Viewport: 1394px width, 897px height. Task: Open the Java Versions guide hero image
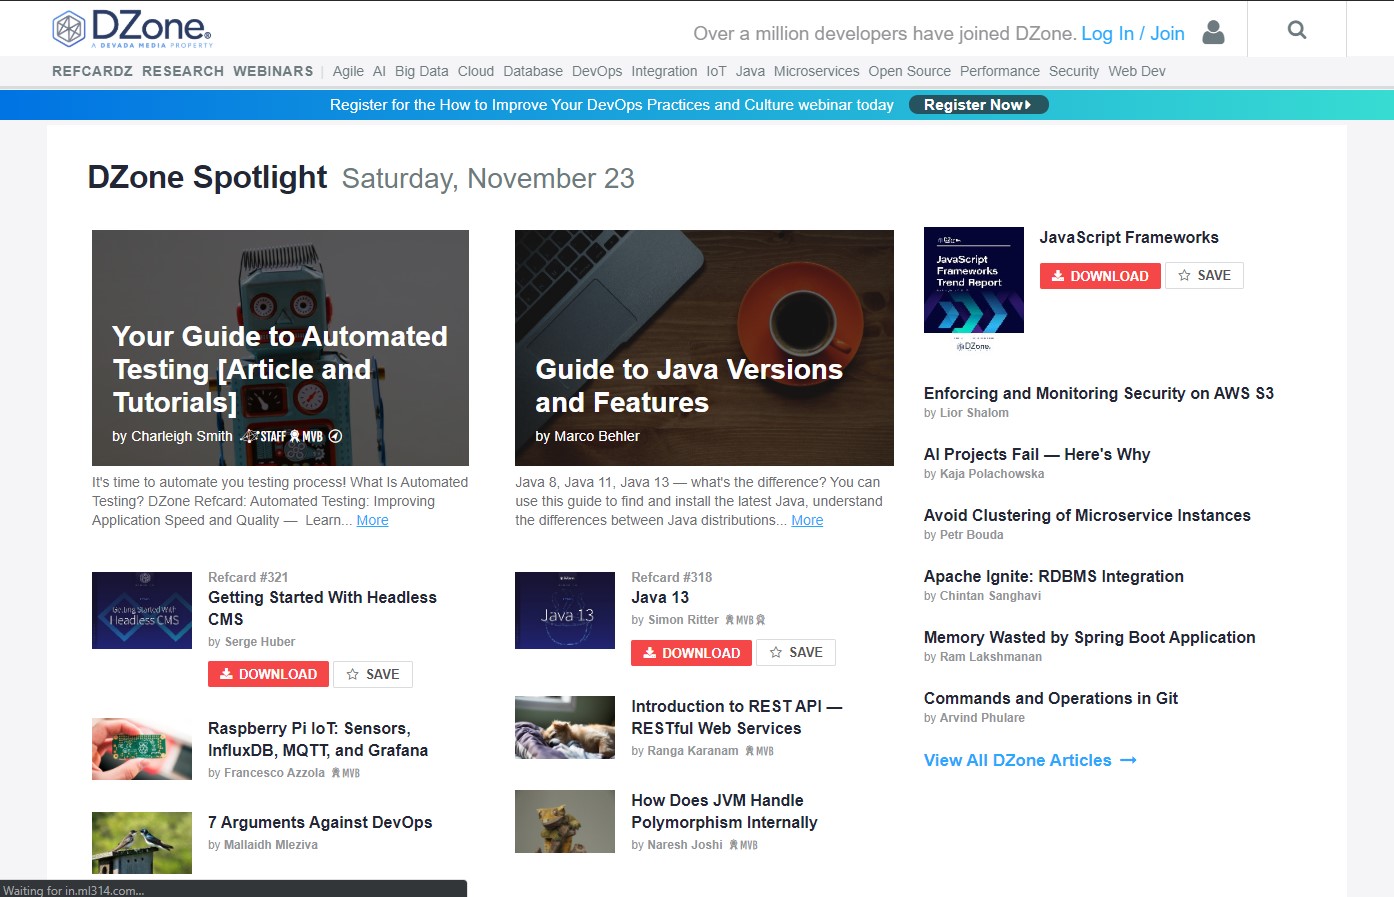pos(704,348)
